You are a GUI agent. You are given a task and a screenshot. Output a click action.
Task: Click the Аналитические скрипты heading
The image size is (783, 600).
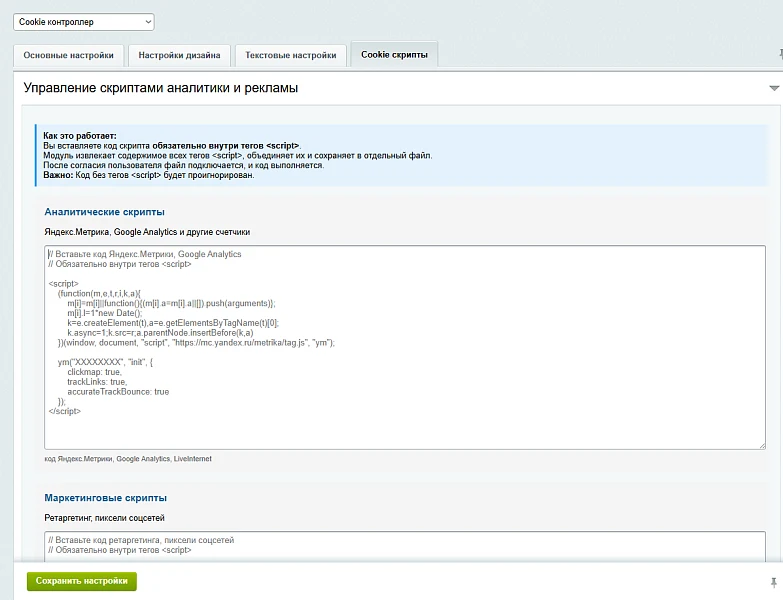(104, 212)
